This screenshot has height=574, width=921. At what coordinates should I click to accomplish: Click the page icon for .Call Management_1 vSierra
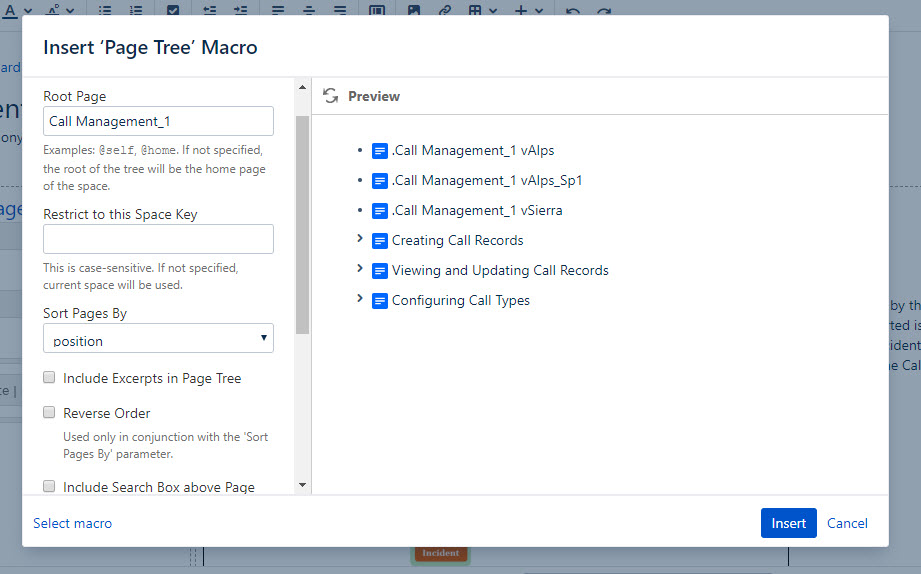(x=380, y=211)
